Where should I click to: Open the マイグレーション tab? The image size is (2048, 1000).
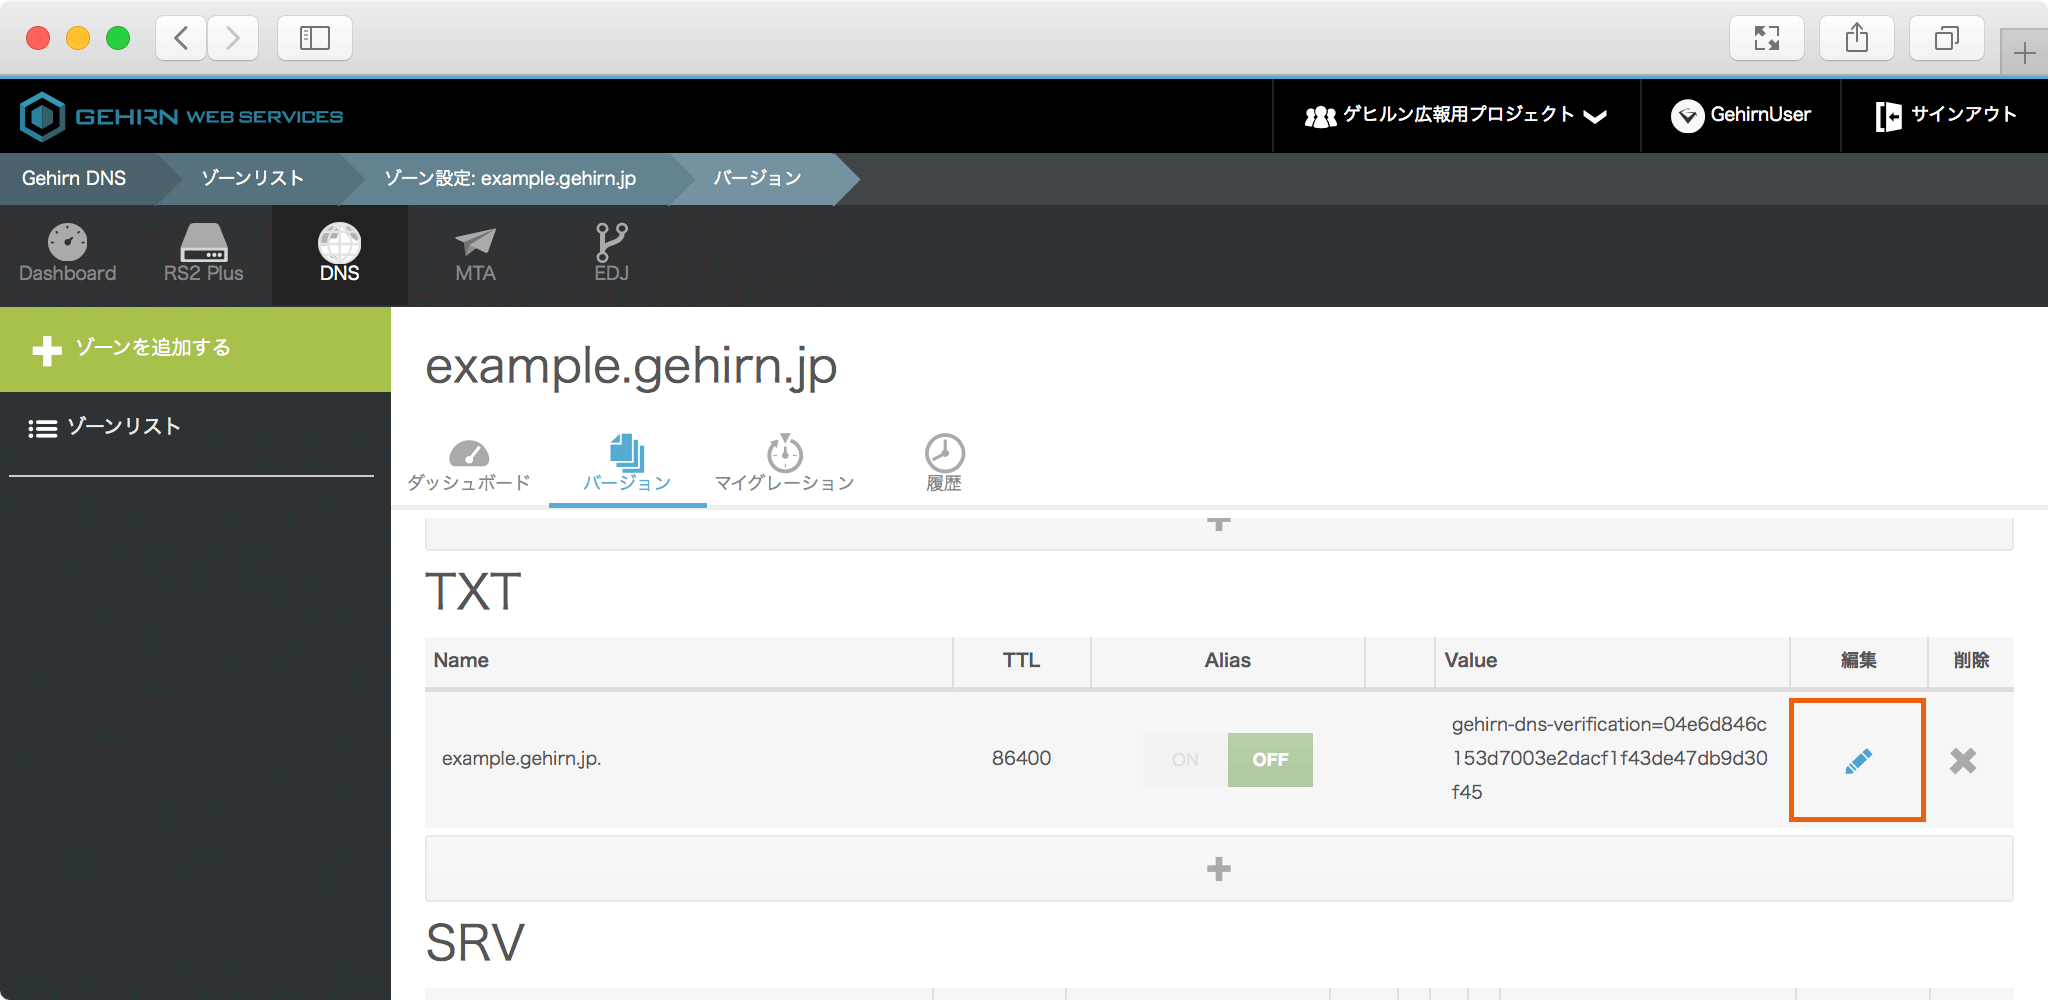[x=785, y=464]
